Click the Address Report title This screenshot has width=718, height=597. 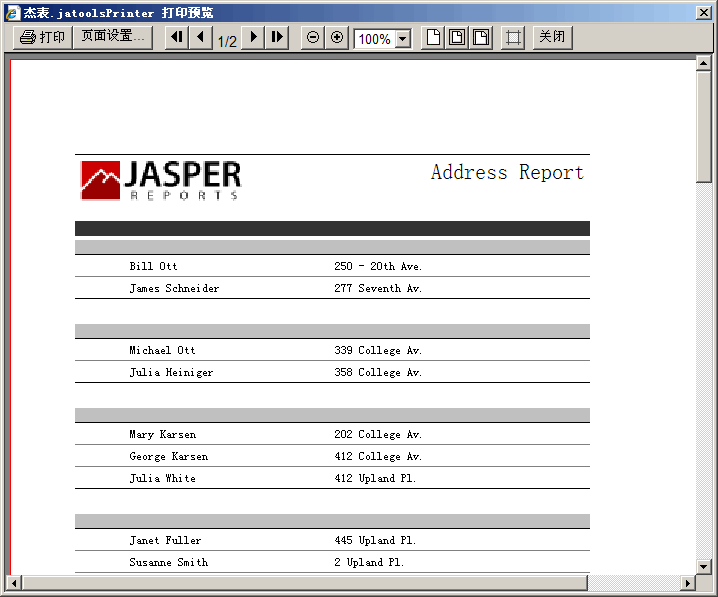coord(507,173)
